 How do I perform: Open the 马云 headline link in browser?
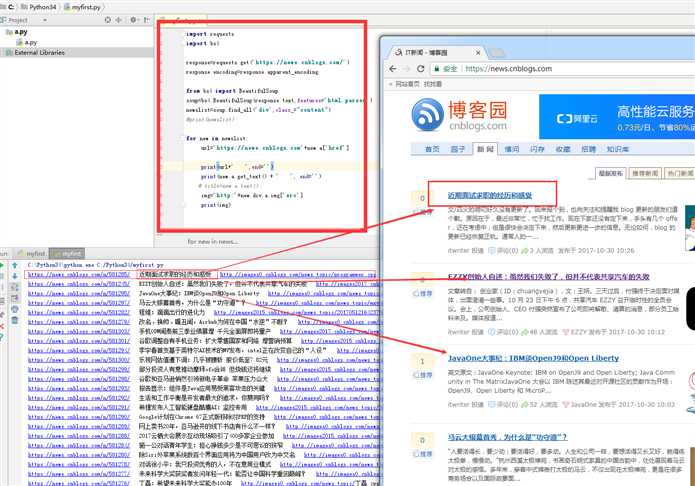pos(507,437)
